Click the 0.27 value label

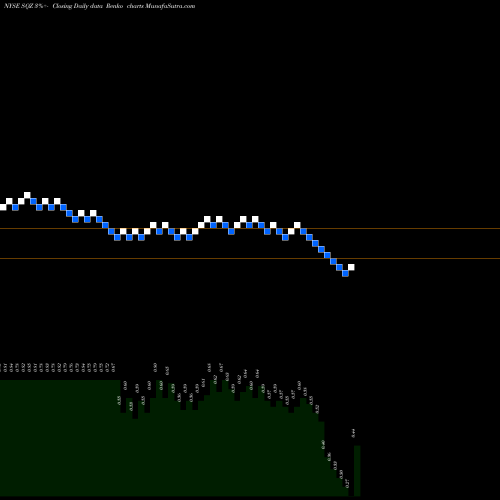(347, 483)
